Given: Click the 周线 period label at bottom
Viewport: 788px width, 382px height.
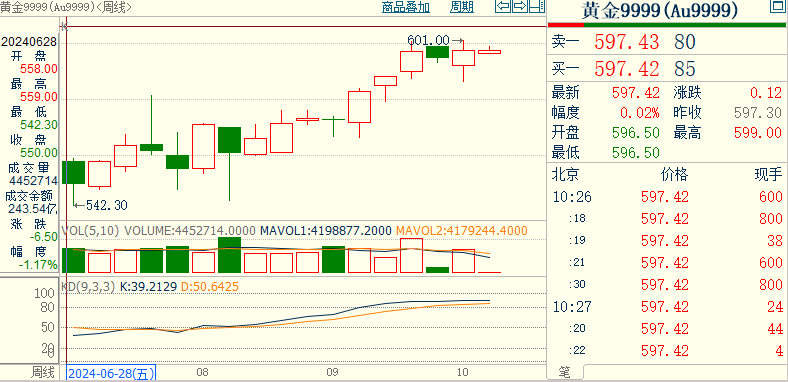Looking at the screenshot, I should (42, 372).
